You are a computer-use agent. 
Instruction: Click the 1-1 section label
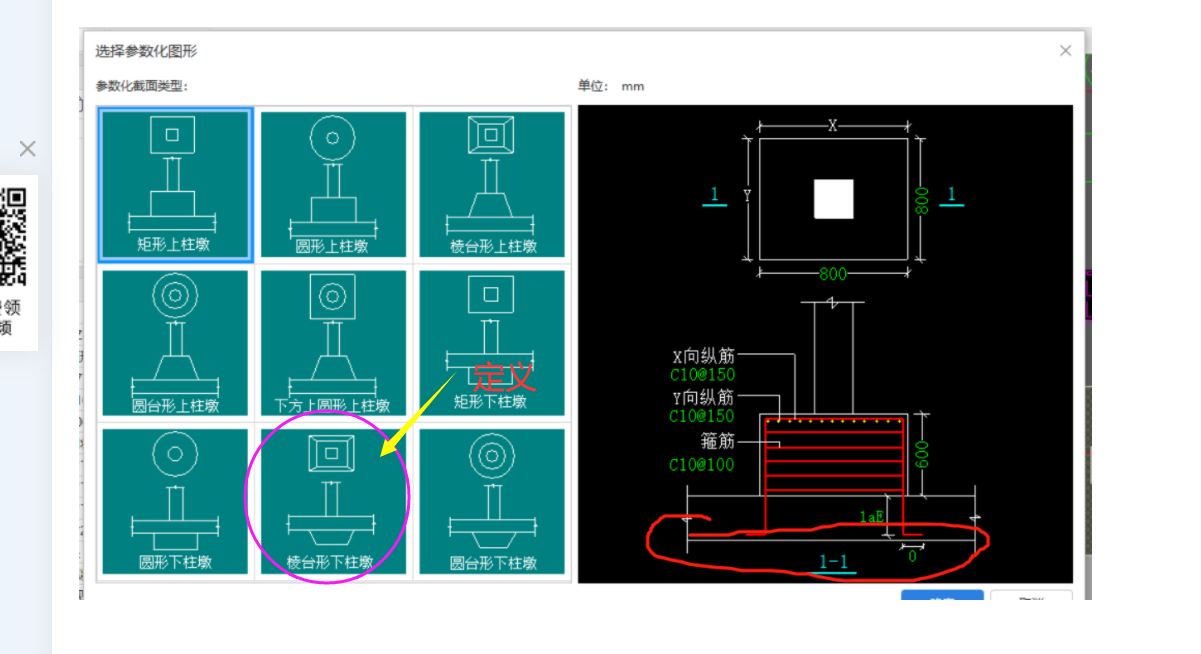pos(833,562)
